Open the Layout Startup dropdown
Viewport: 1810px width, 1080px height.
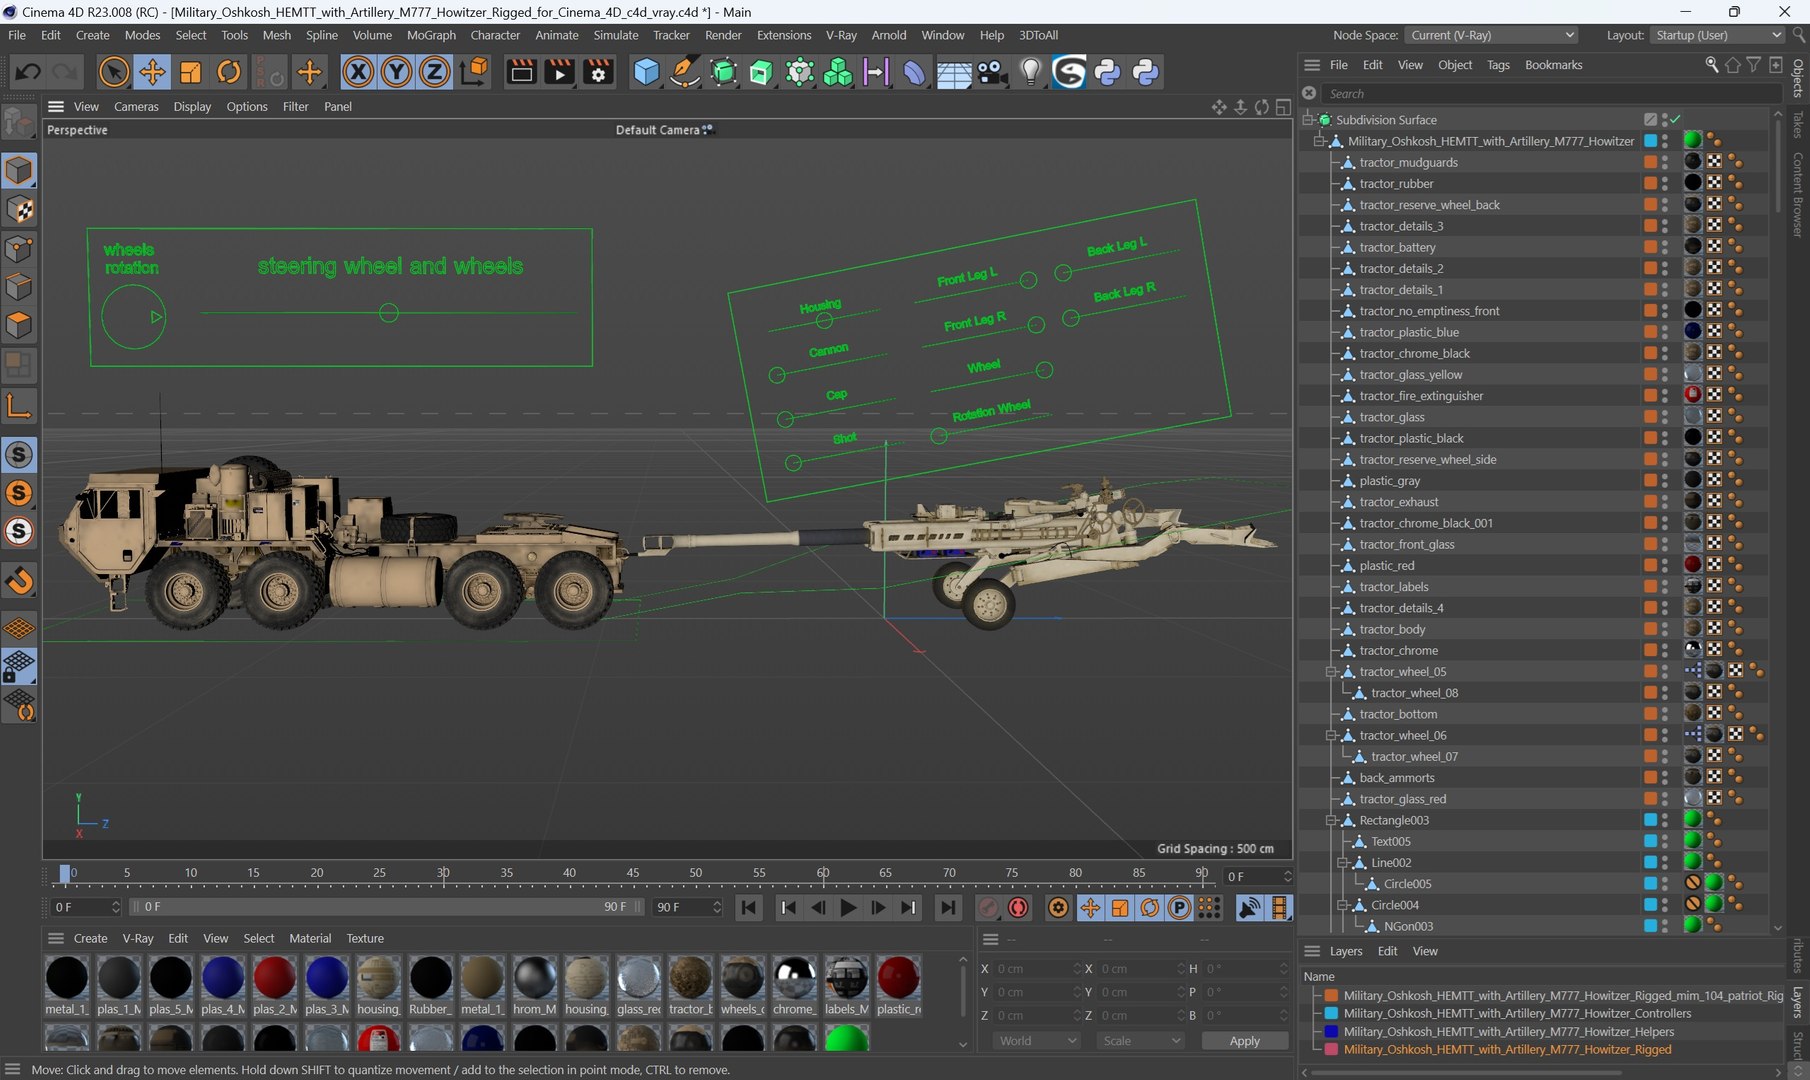1717,35
